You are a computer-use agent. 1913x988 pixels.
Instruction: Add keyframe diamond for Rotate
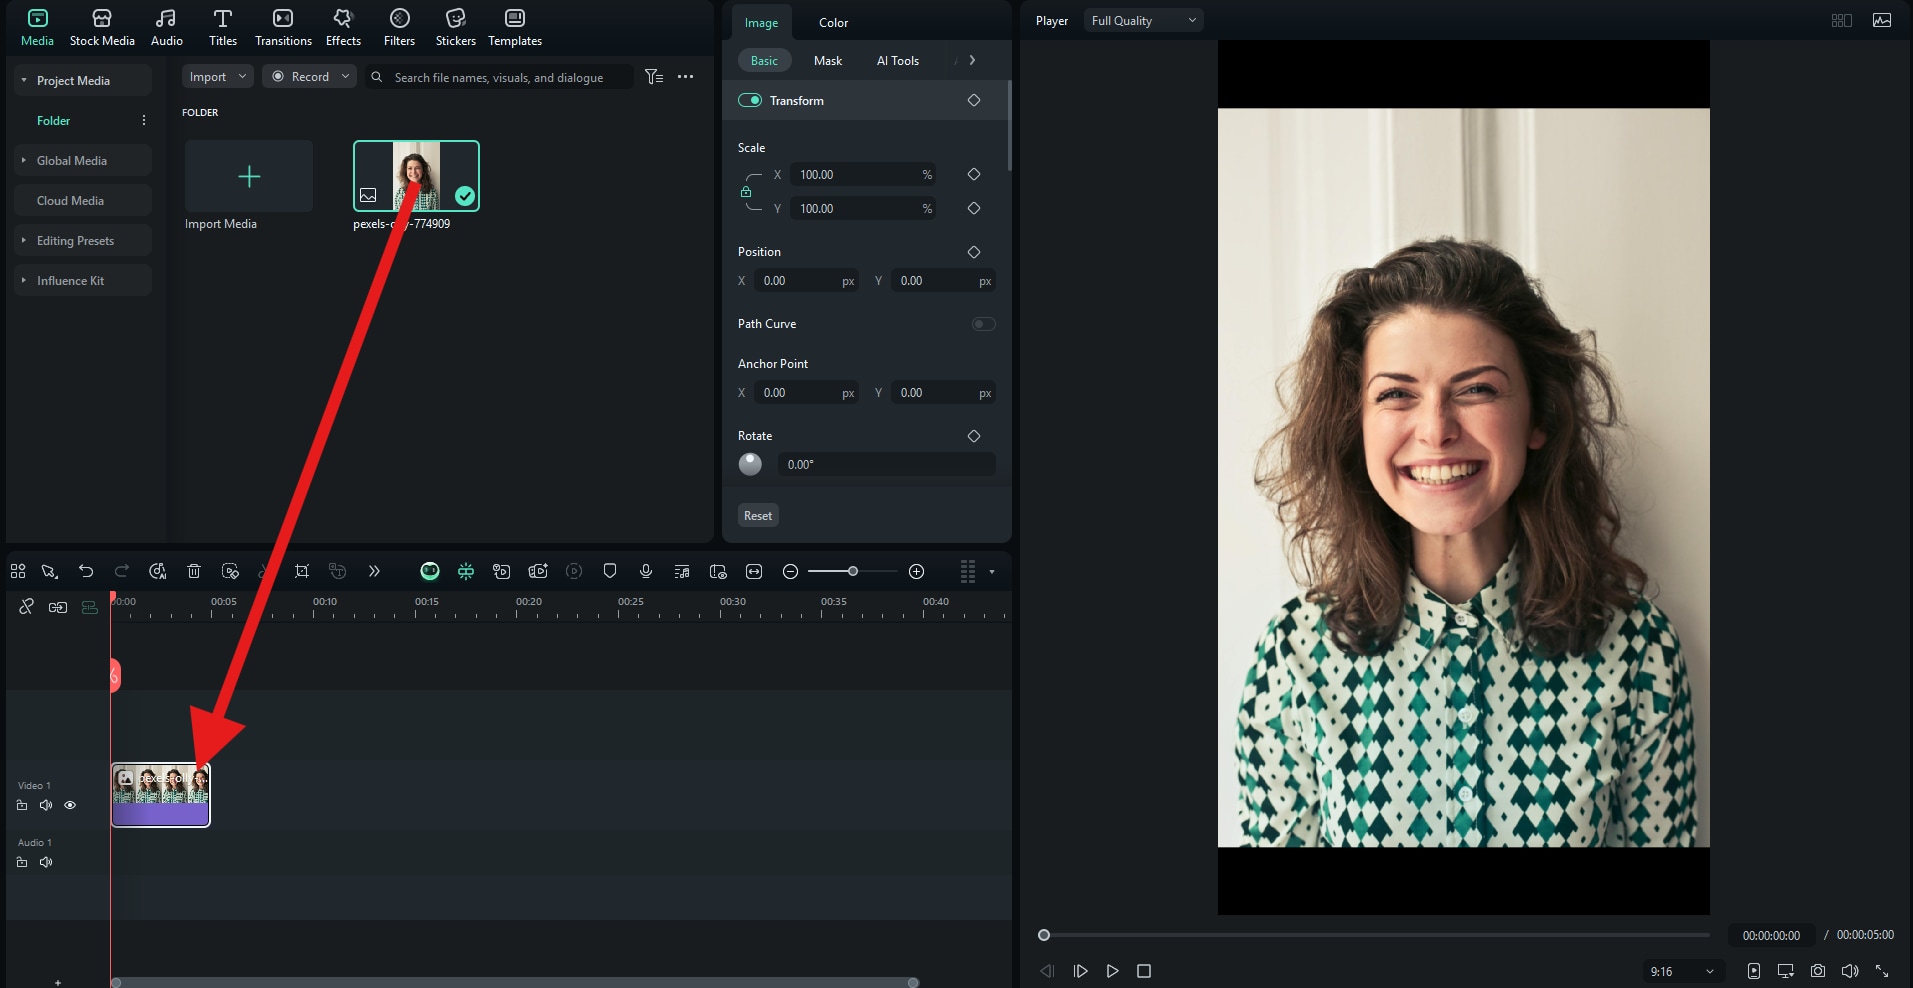point(974,436)
